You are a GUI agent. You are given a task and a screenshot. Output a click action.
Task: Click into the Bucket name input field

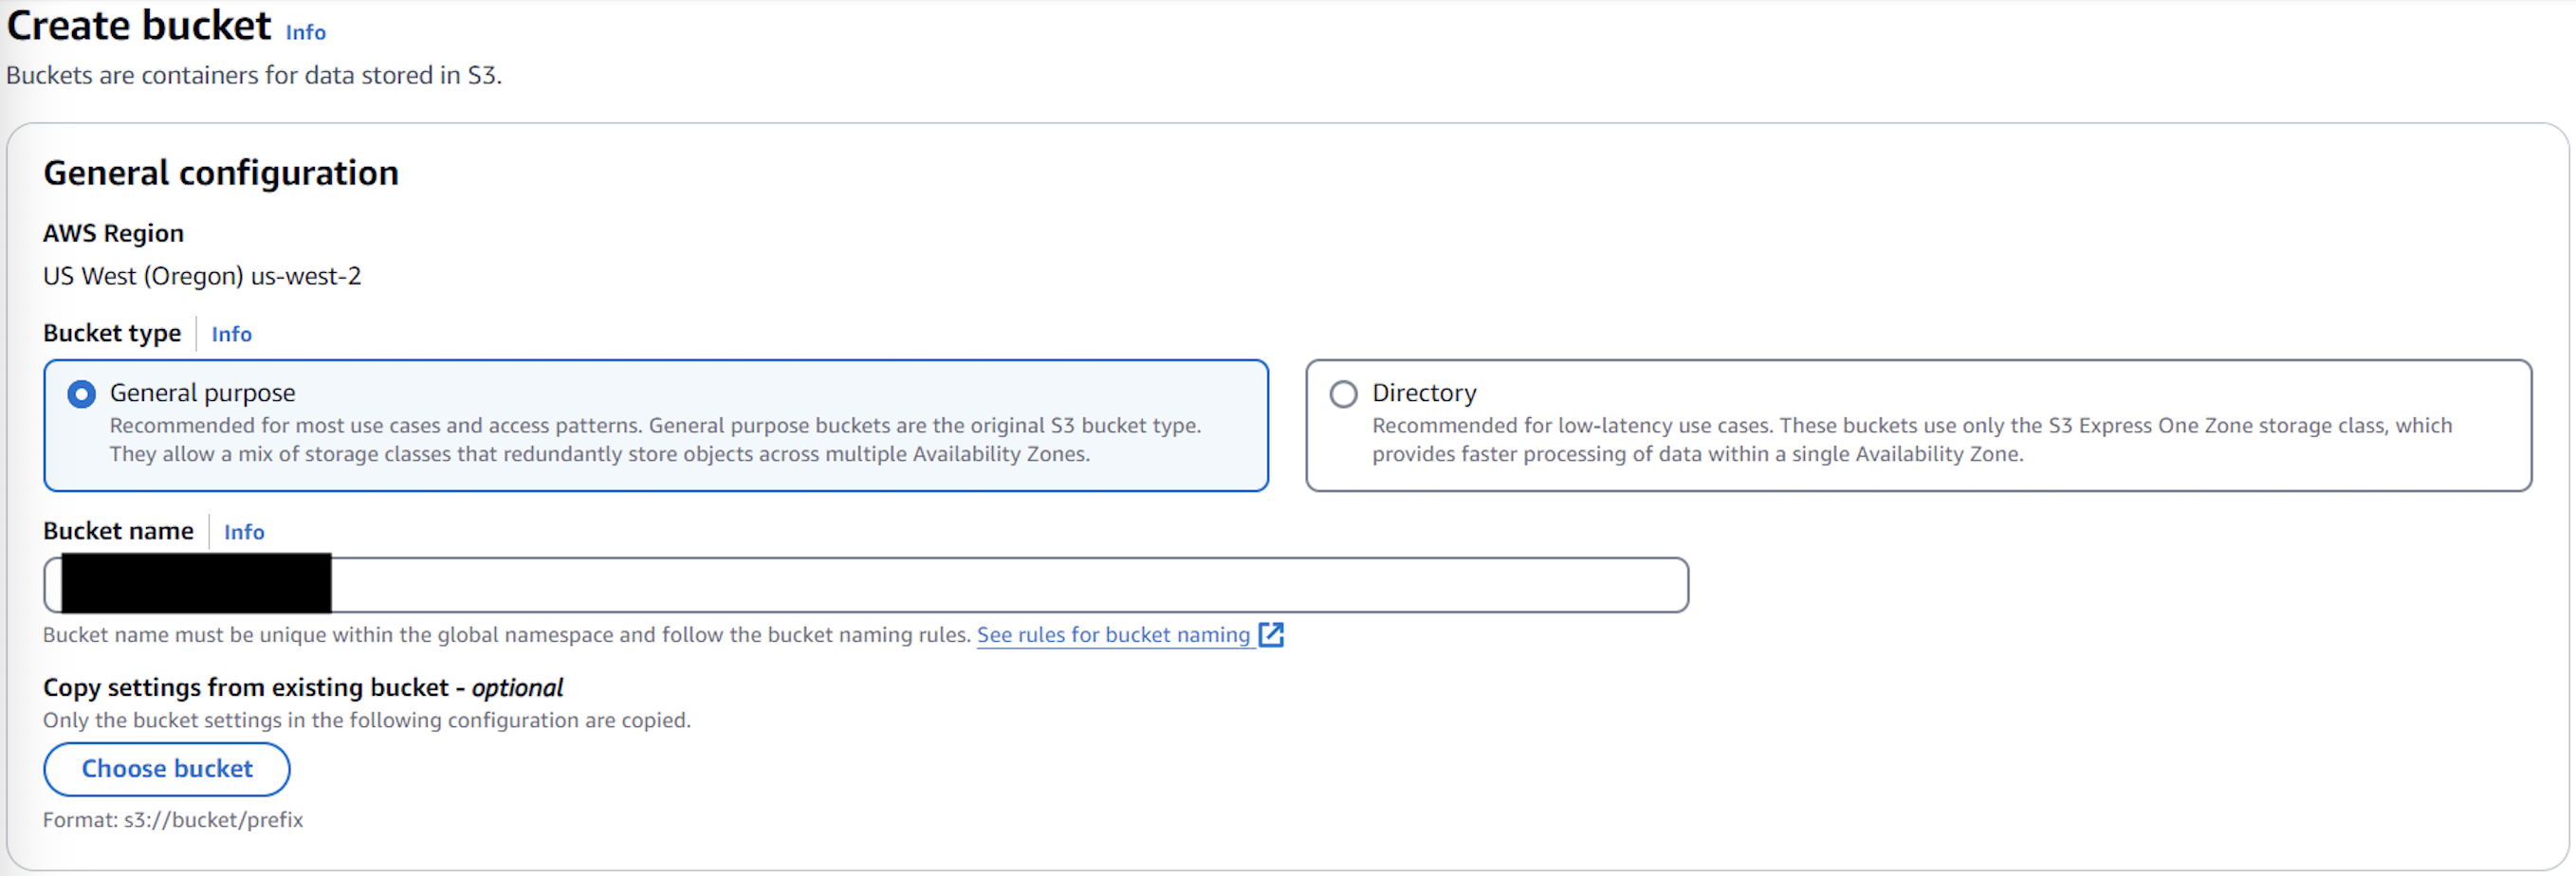(866, 585)
